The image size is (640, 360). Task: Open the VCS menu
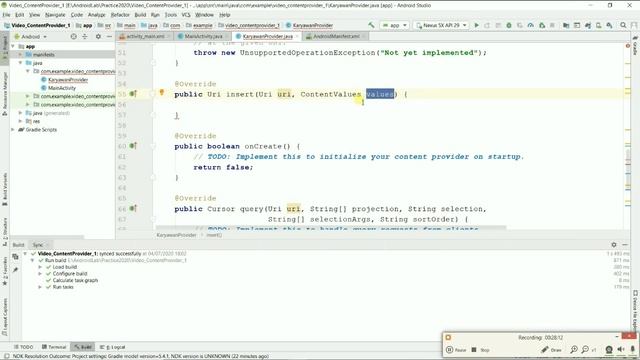pos(186,15)
